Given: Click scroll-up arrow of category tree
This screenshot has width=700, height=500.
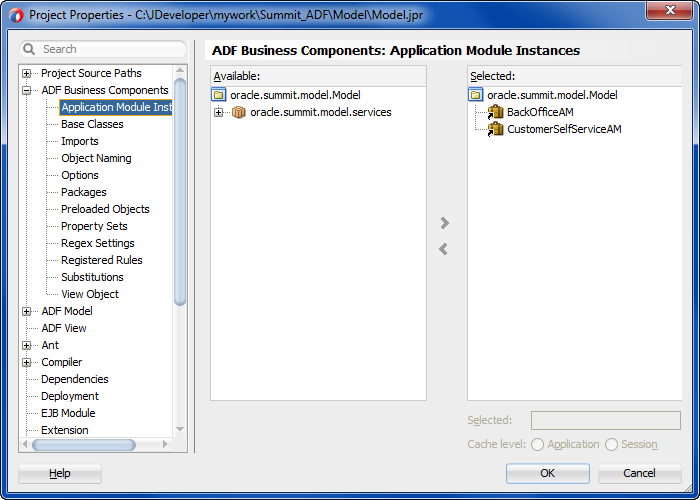Looking at the screenshot, I should (180, 71).
